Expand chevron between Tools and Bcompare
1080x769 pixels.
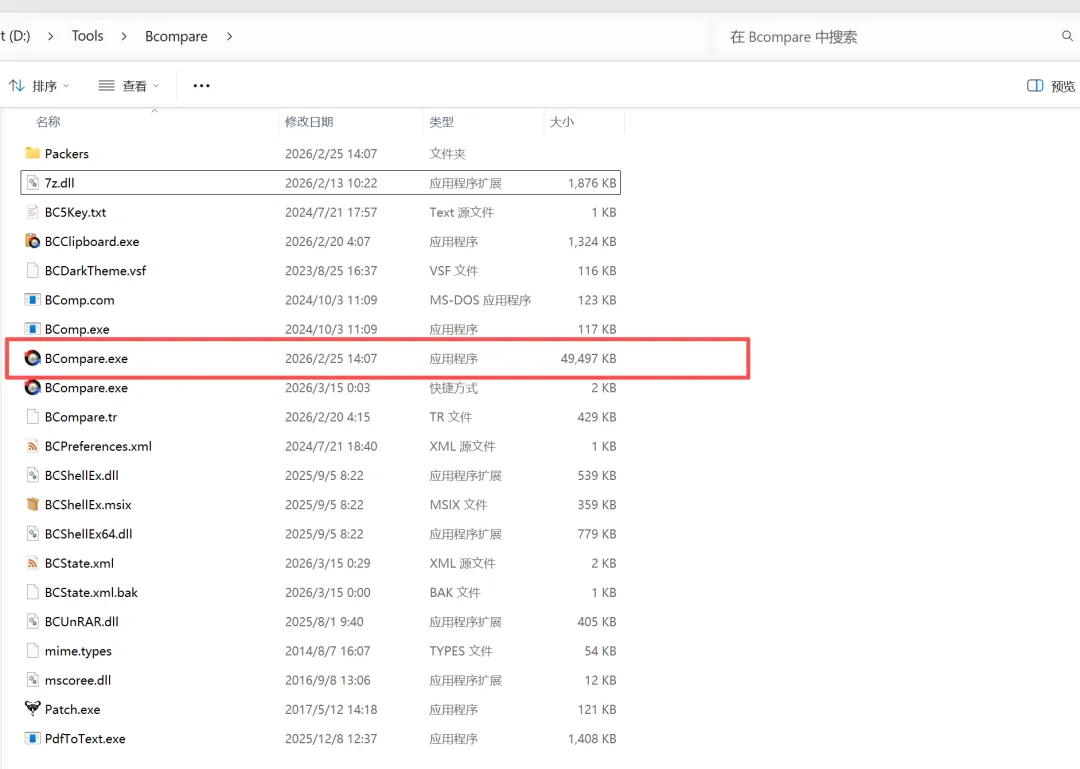[x=124, y=37]
